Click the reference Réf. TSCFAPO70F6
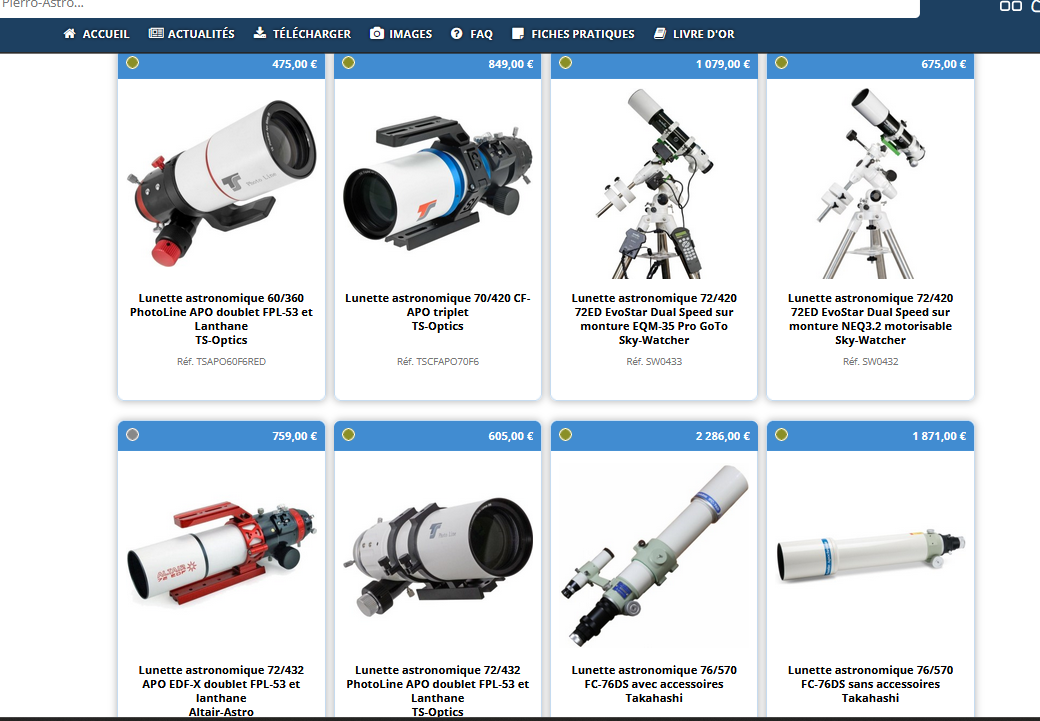 (438, 361)
